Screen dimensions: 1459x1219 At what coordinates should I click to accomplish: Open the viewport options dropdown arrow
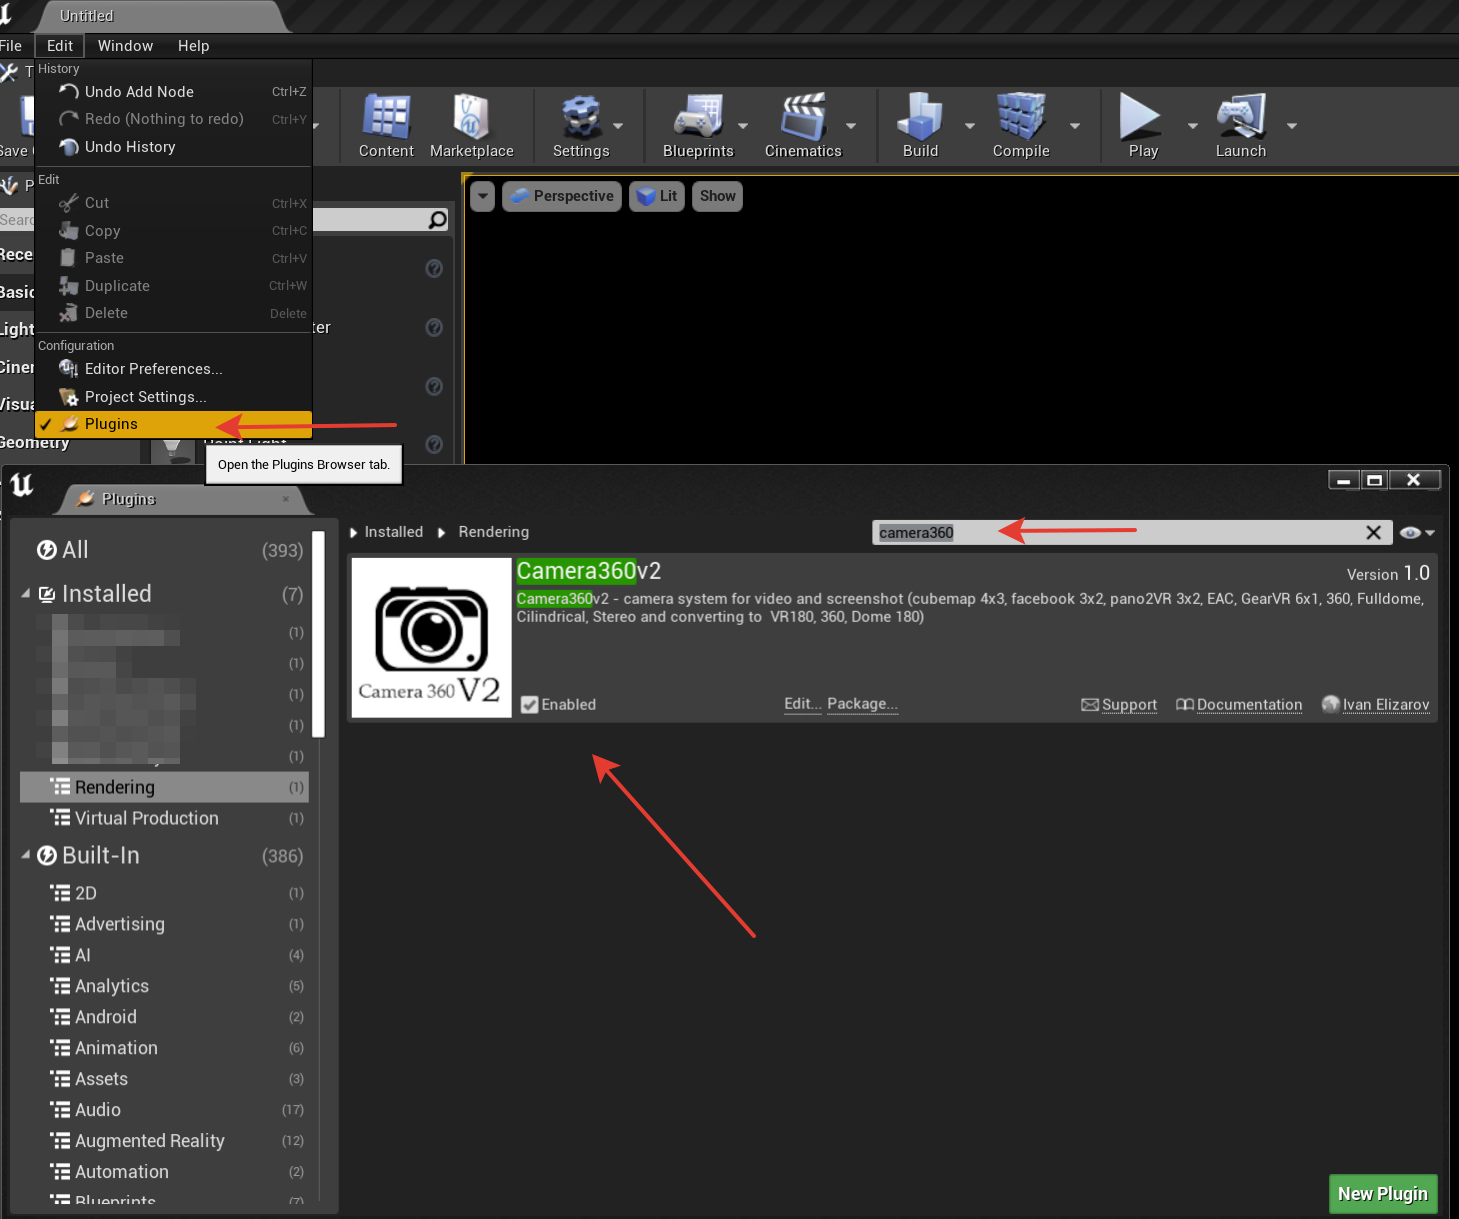[483, 196]
